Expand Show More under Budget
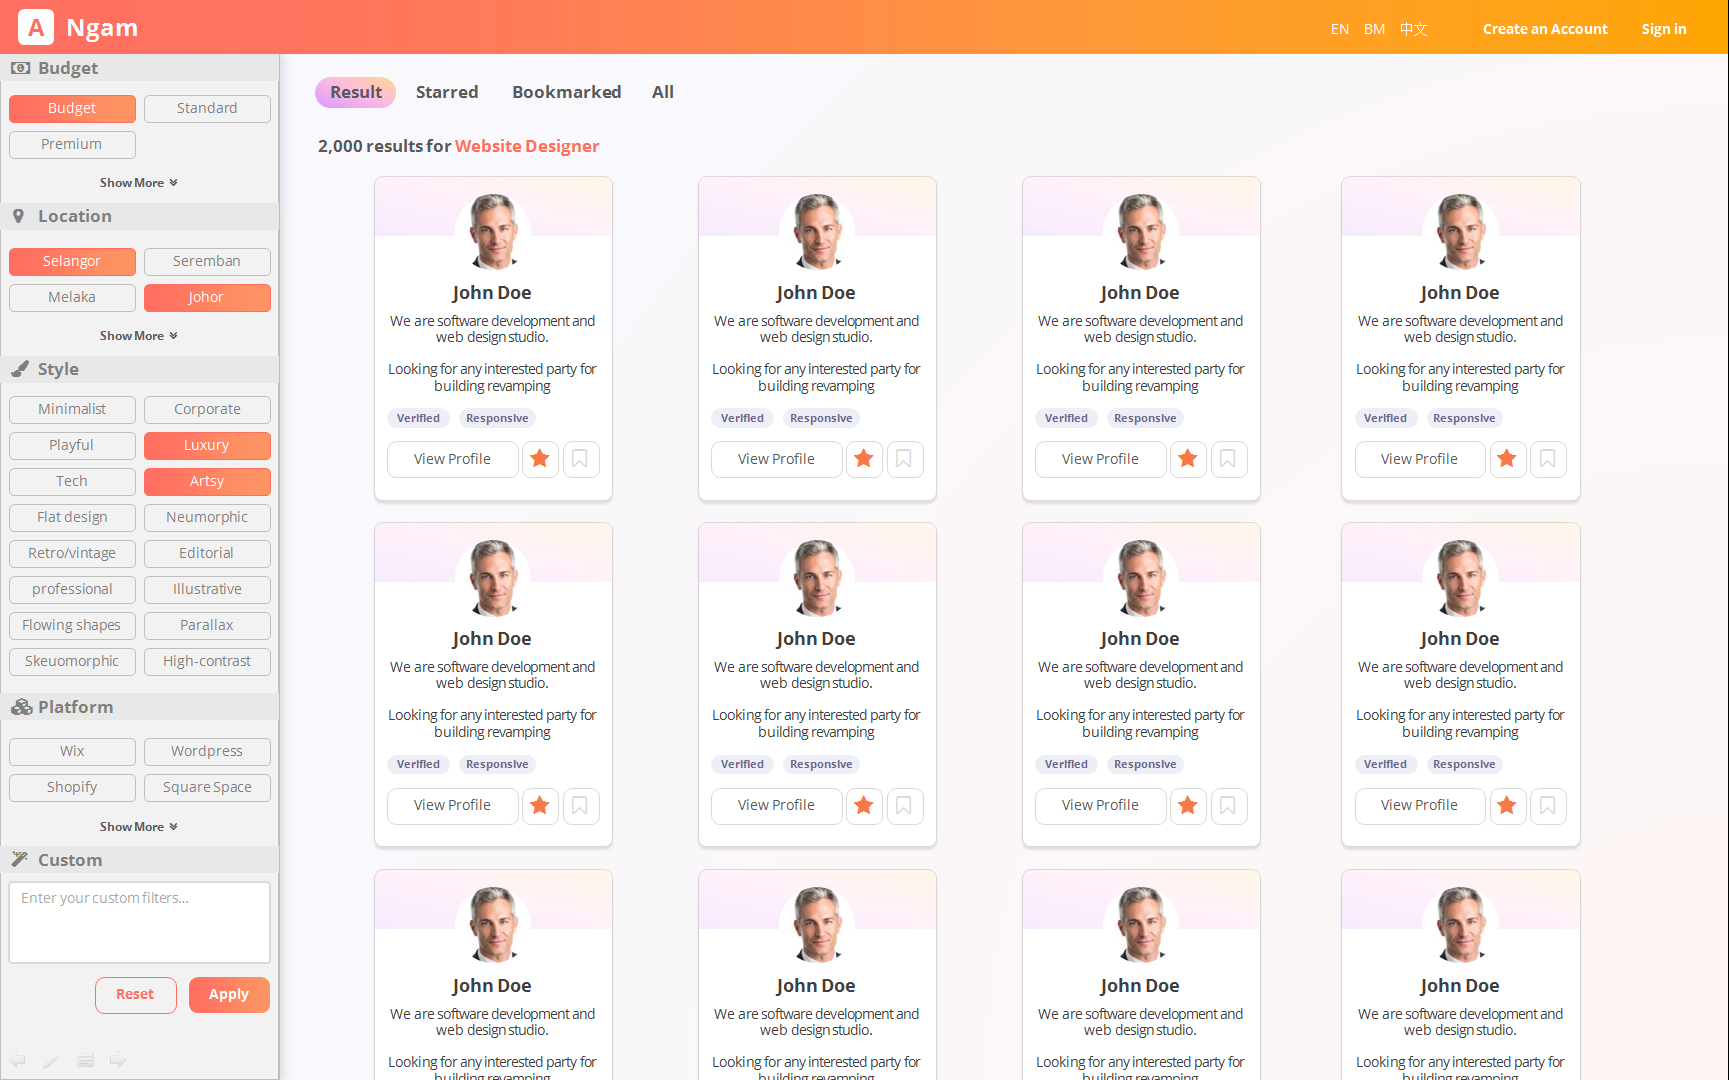1729x1080 pixels. point(138,183)
